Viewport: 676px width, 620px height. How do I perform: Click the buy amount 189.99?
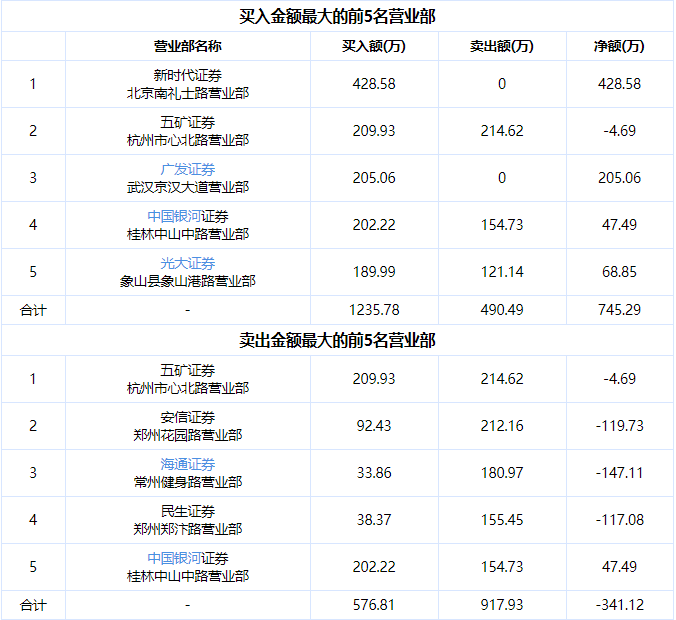click(374, 272)
